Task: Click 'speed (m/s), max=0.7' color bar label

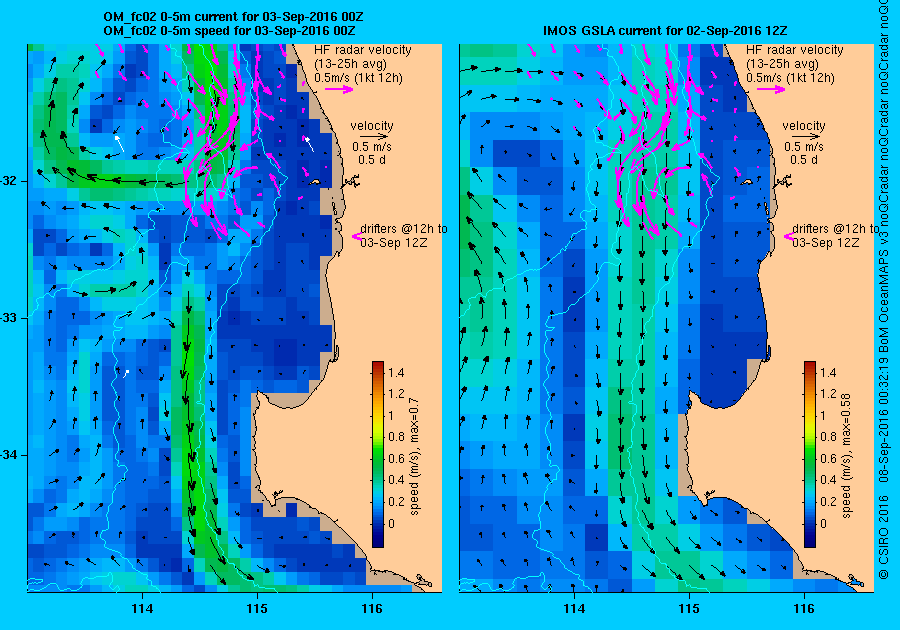Action: (414, 457)
